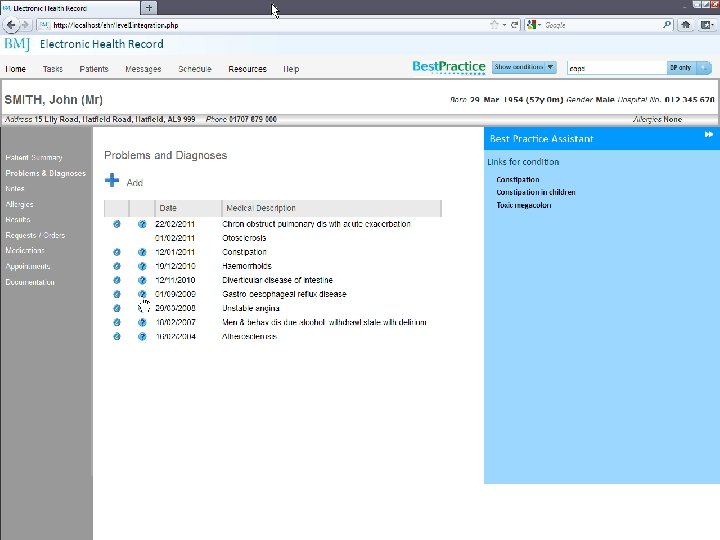Open Results in the sidebar
The height and width of the screenshot is (540, 720).
coord(17,219)
